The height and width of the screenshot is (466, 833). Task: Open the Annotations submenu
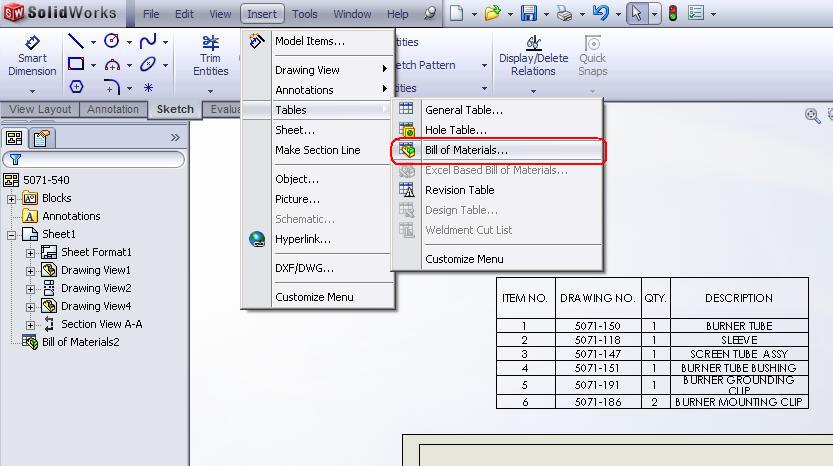point(318,90)
